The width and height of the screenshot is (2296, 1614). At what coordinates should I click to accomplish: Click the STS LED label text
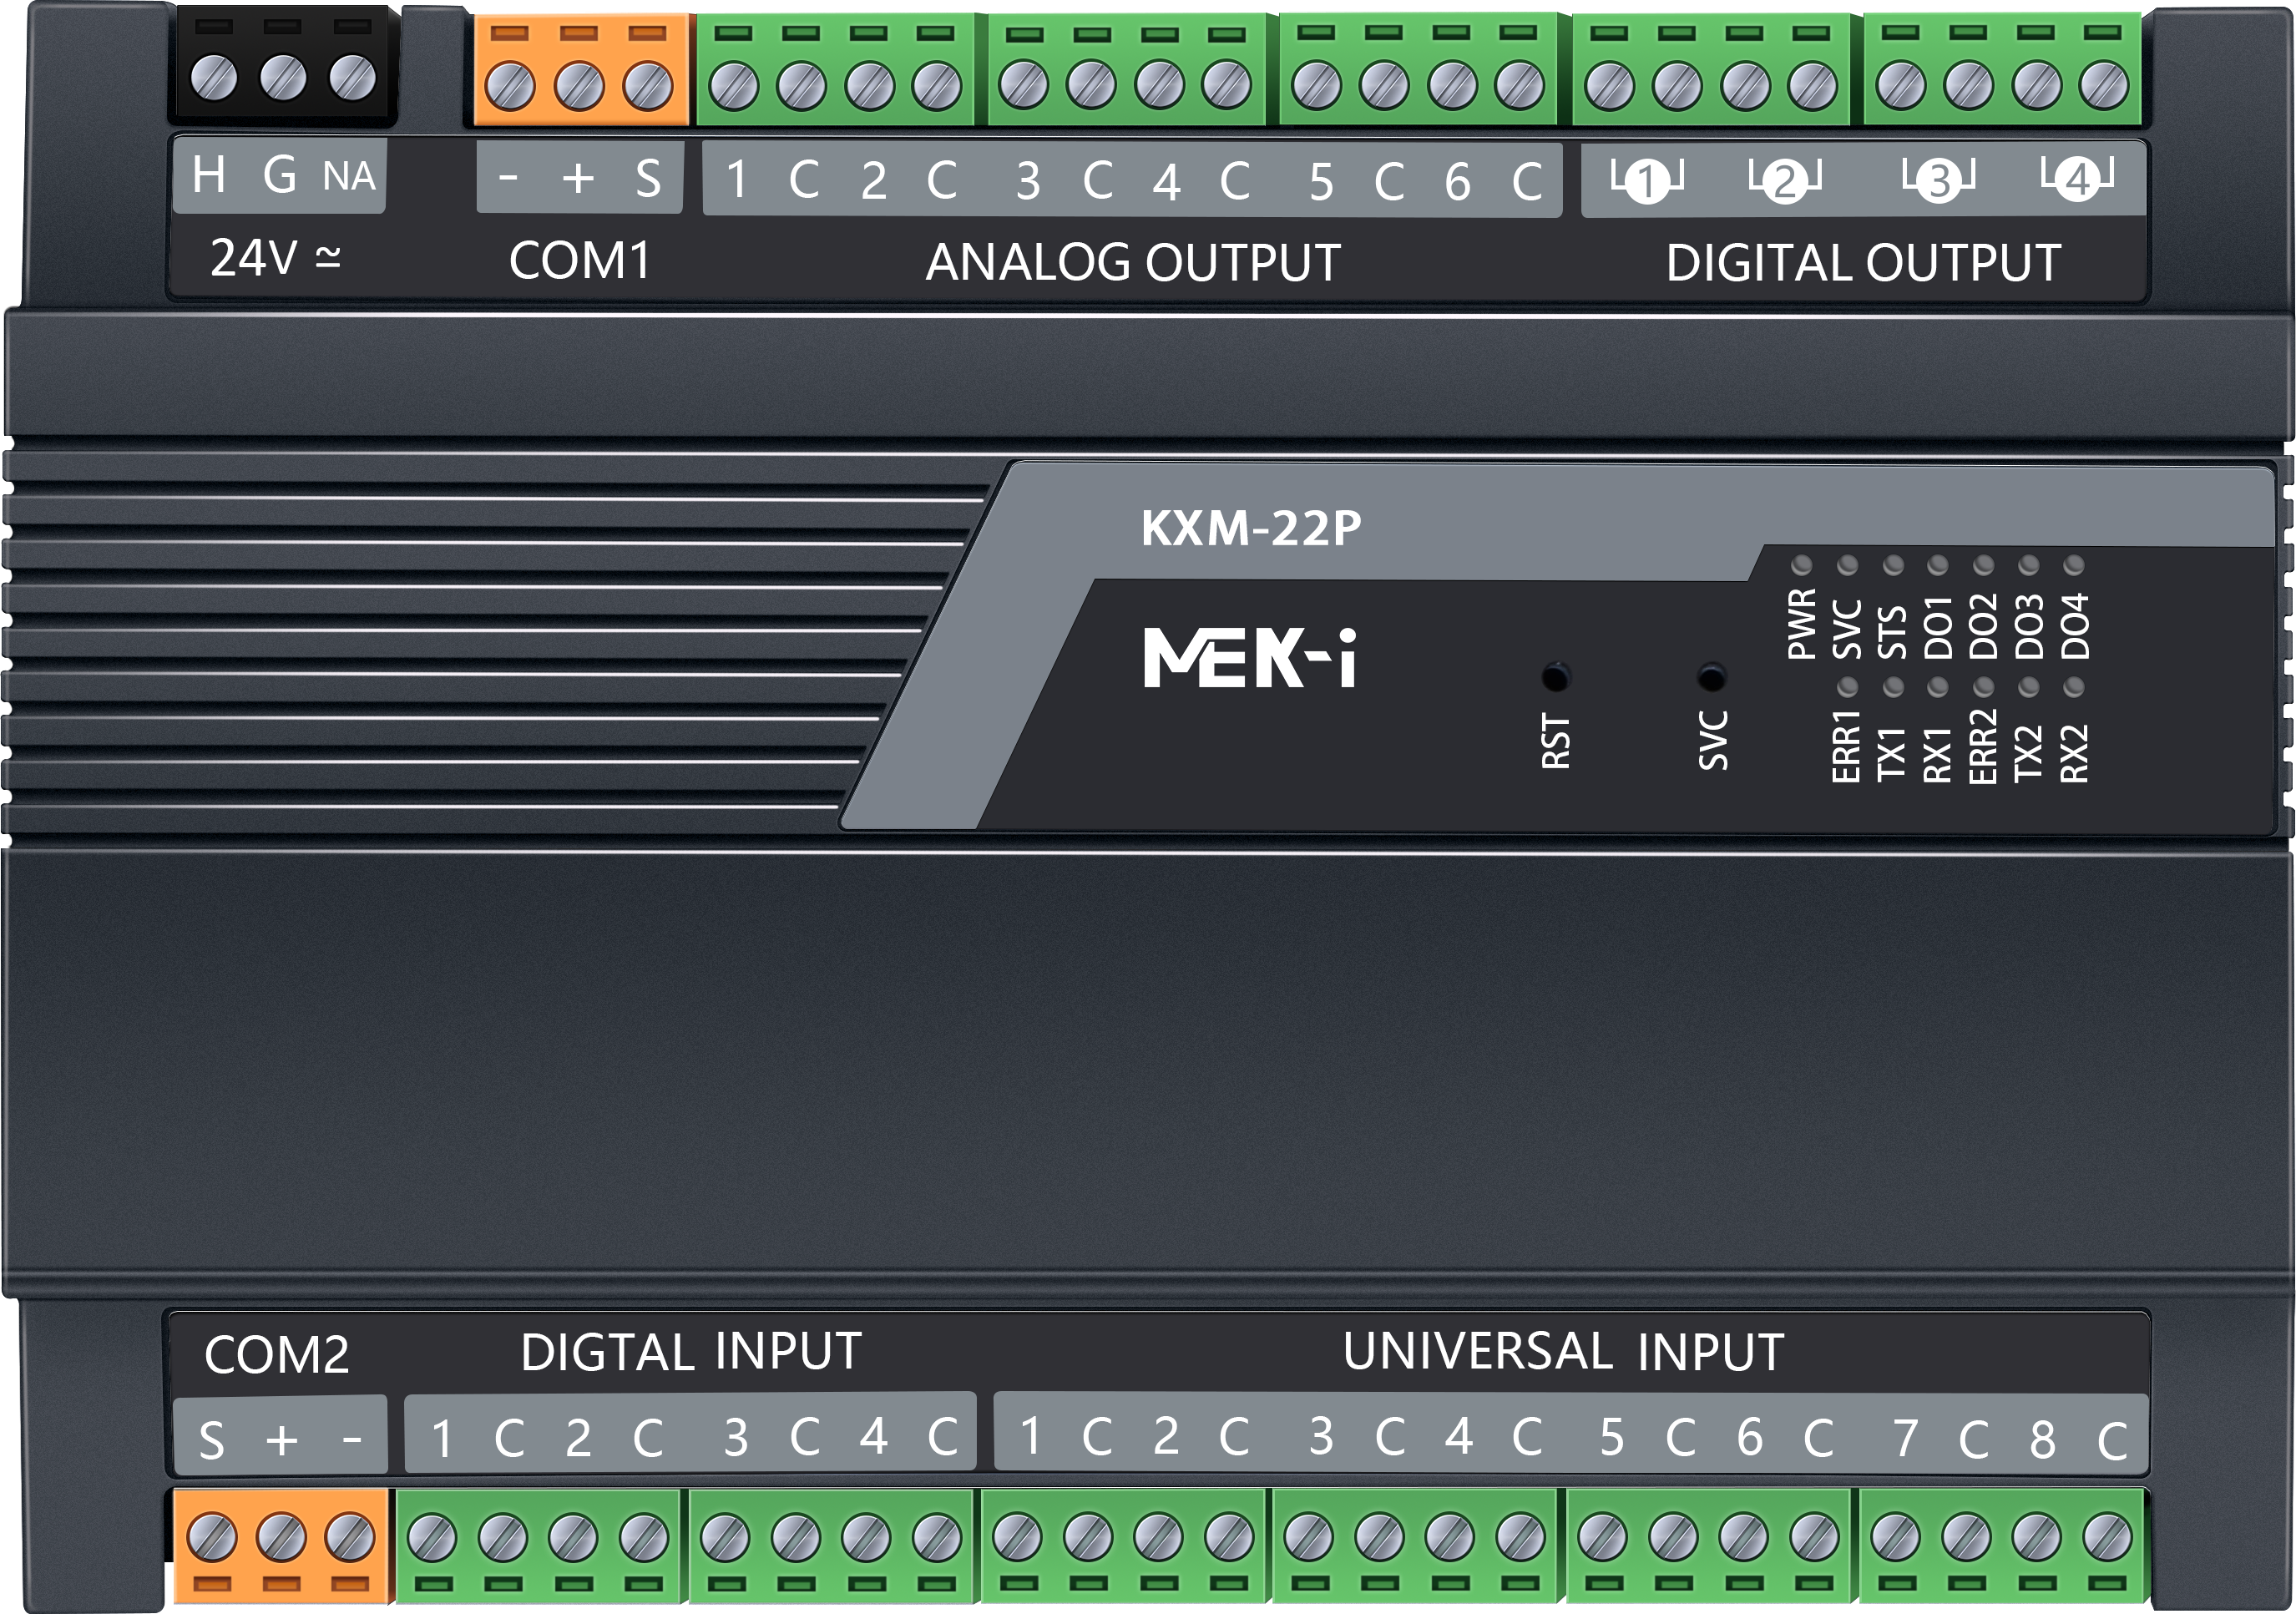(x=1892, y=632)
